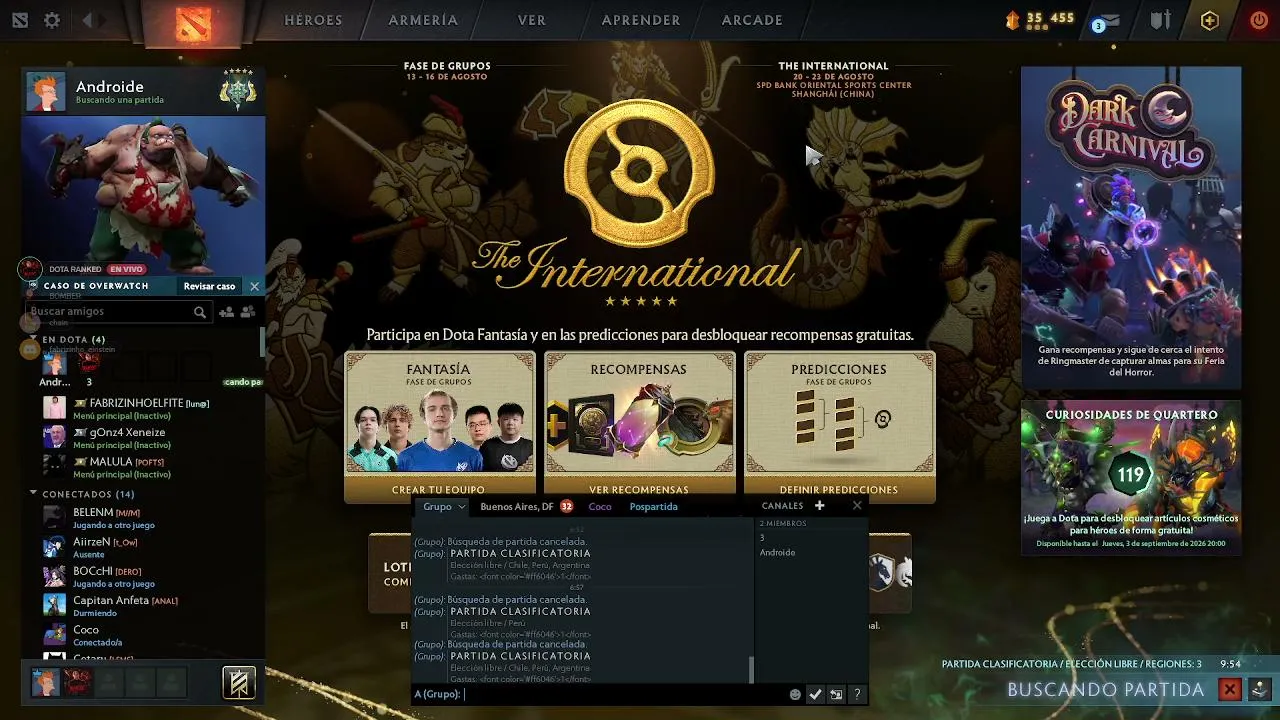
Task: Open the mail notifications icon
Action: (x=1109, y=22)
